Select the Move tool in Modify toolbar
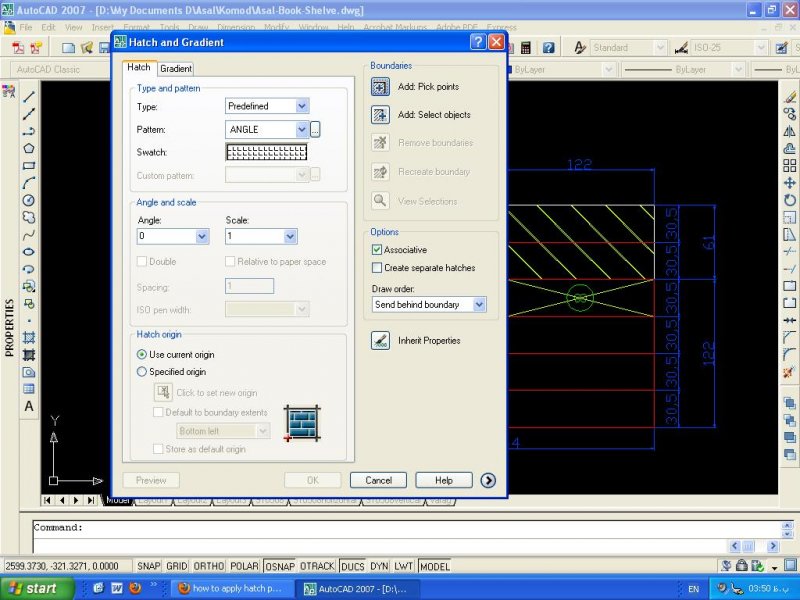 click(789, 183)
